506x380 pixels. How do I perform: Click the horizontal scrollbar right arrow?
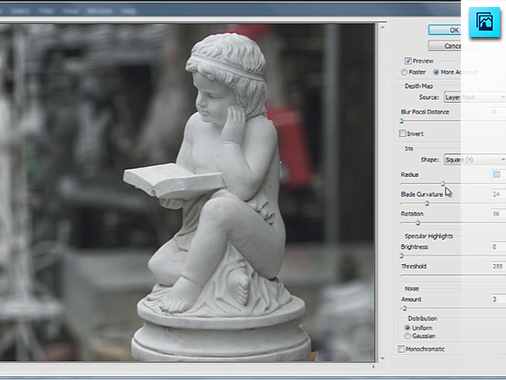[373, 367]
